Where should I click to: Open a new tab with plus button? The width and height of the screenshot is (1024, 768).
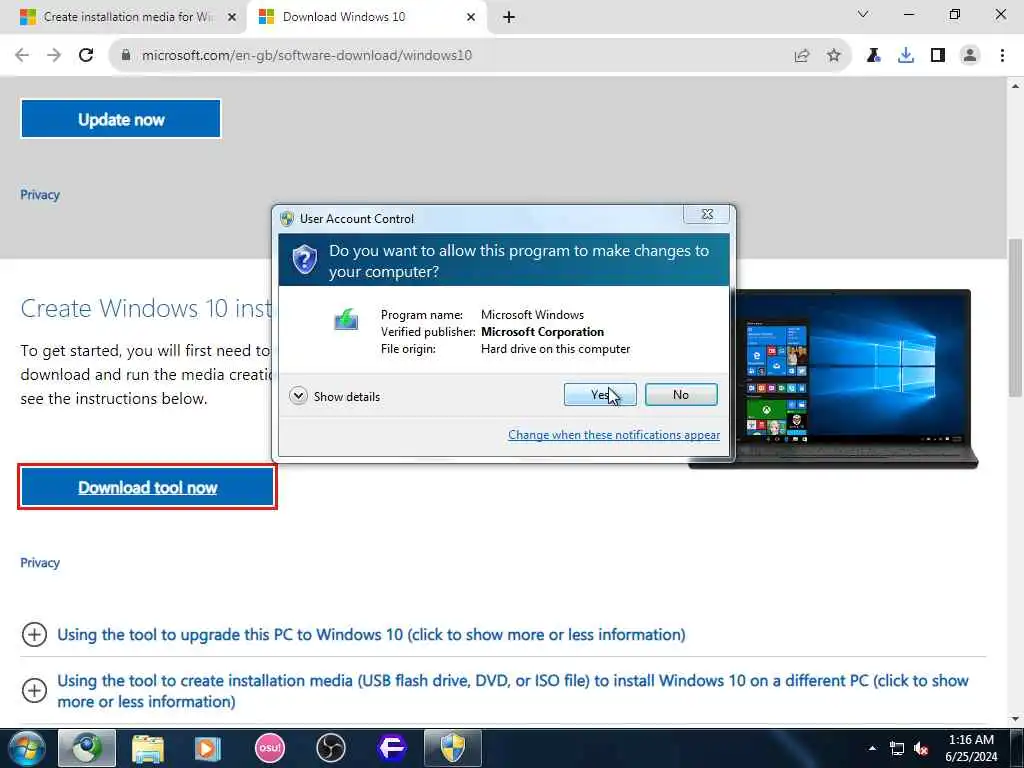(509, 18)
